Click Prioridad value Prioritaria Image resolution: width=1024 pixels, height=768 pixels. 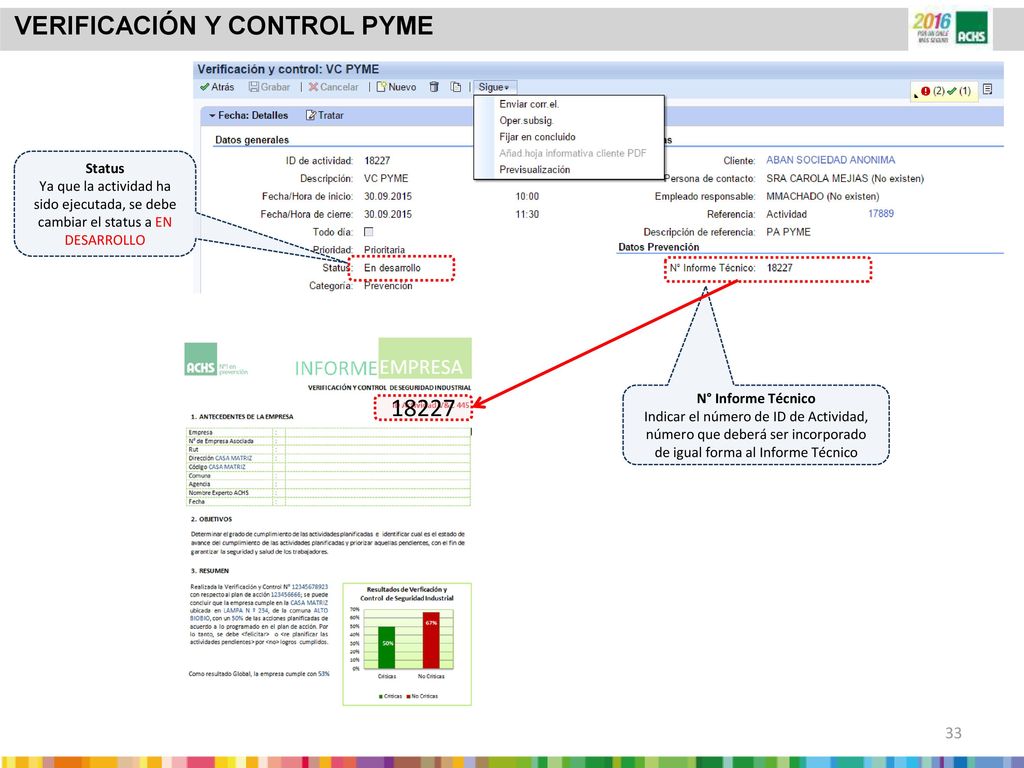click(384, 250)
